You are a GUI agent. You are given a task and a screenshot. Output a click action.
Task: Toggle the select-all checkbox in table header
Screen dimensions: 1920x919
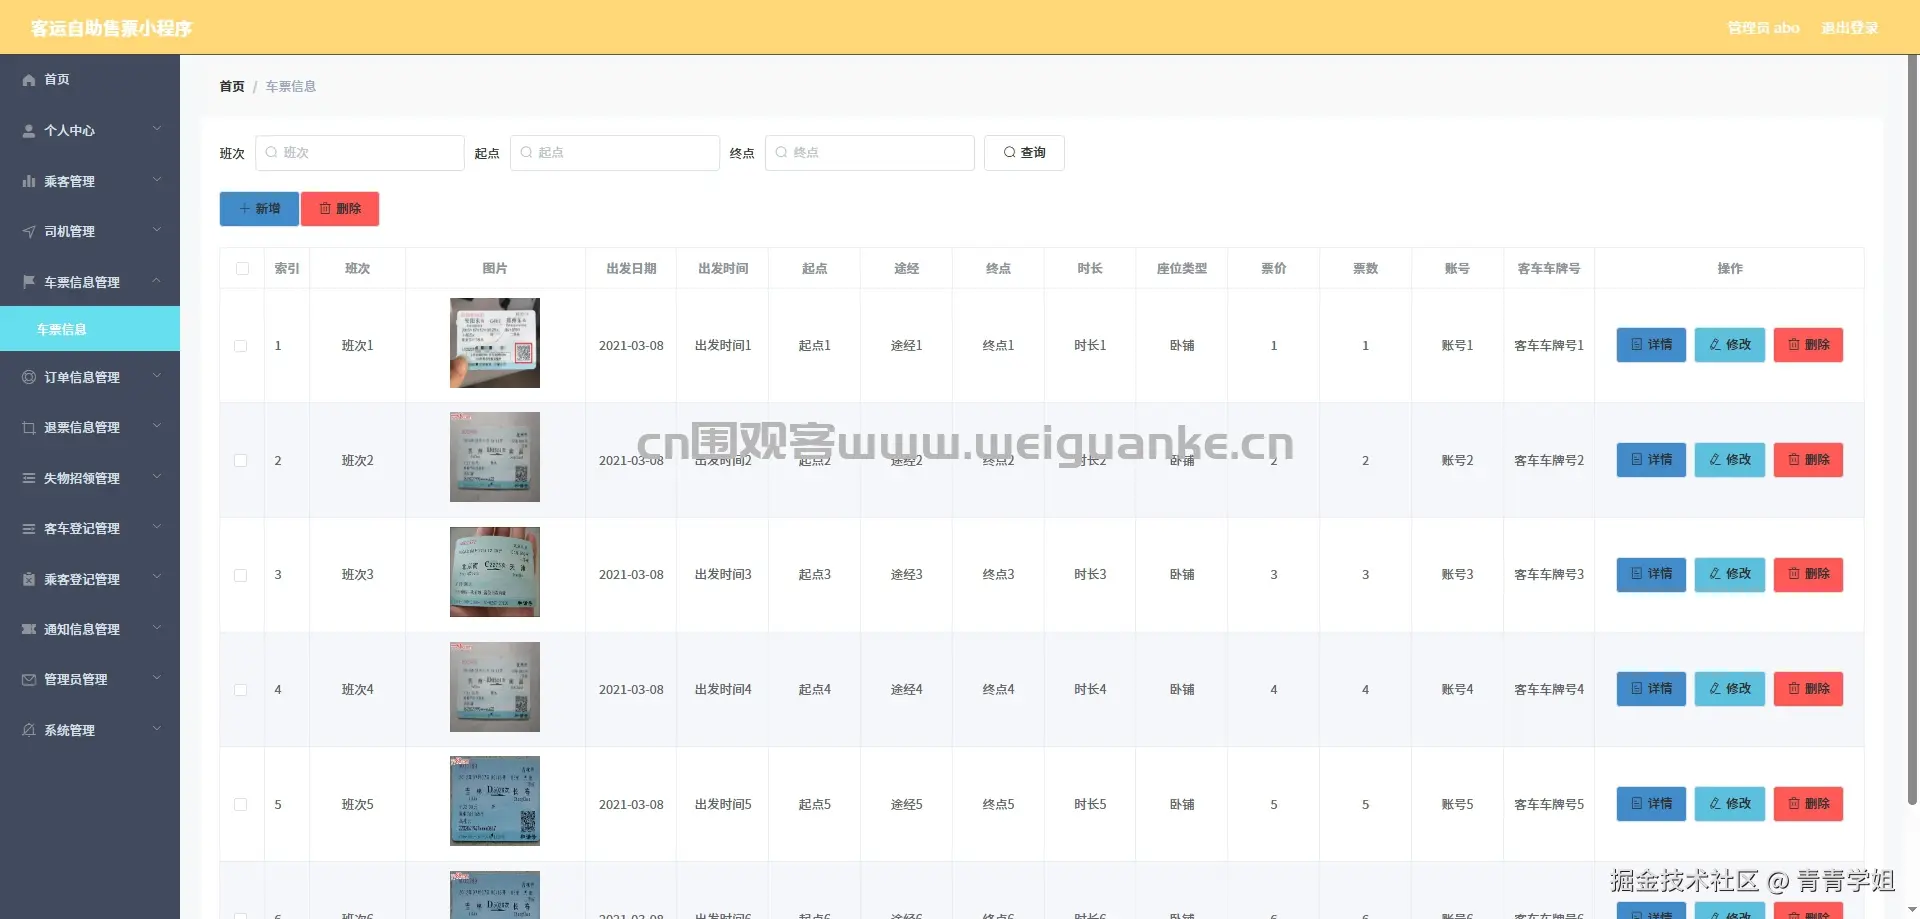pos(242,269)
